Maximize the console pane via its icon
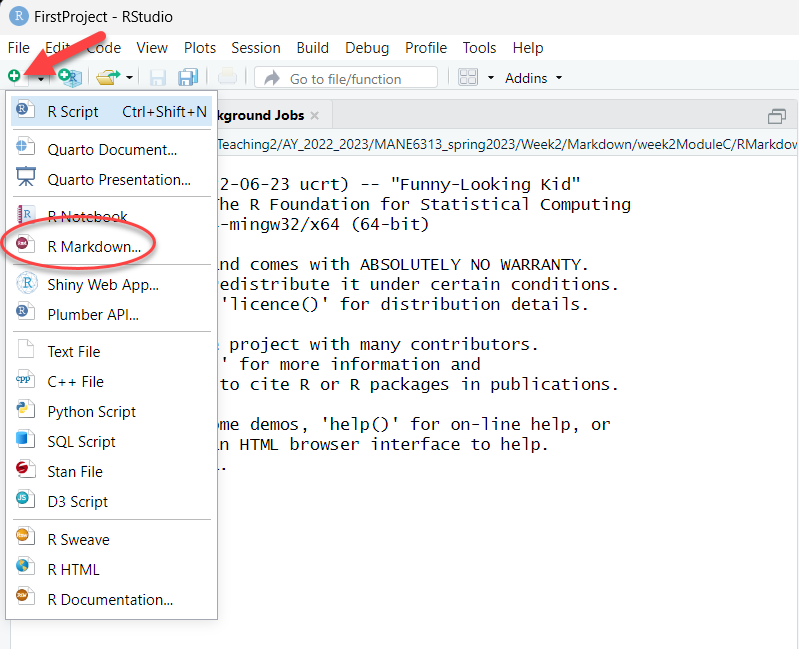This screenshot has width=799, height=649. [x=776, y=116]
